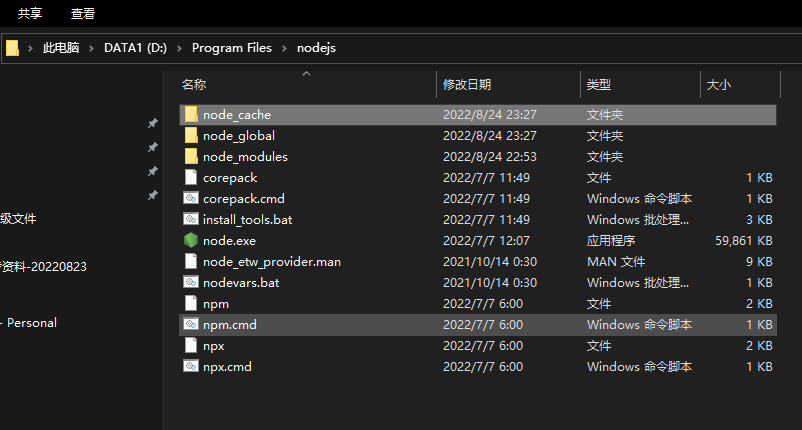Click the MAN 文件 type cell

coord(616,262)
